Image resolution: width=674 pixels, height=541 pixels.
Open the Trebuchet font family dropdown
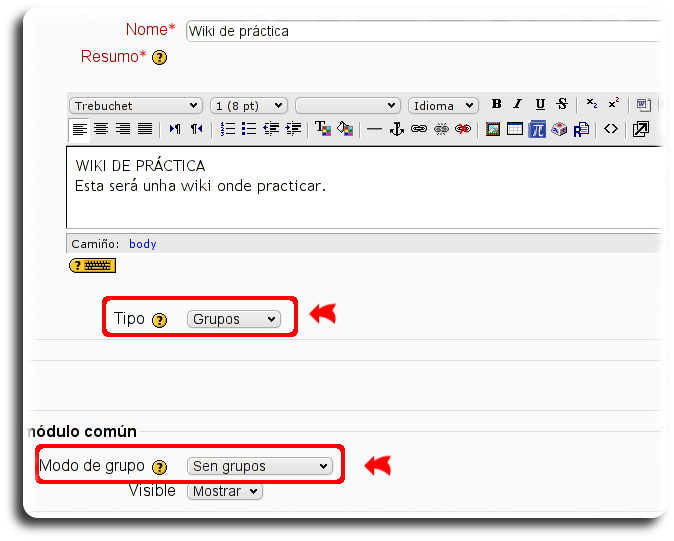click(135, 106)
